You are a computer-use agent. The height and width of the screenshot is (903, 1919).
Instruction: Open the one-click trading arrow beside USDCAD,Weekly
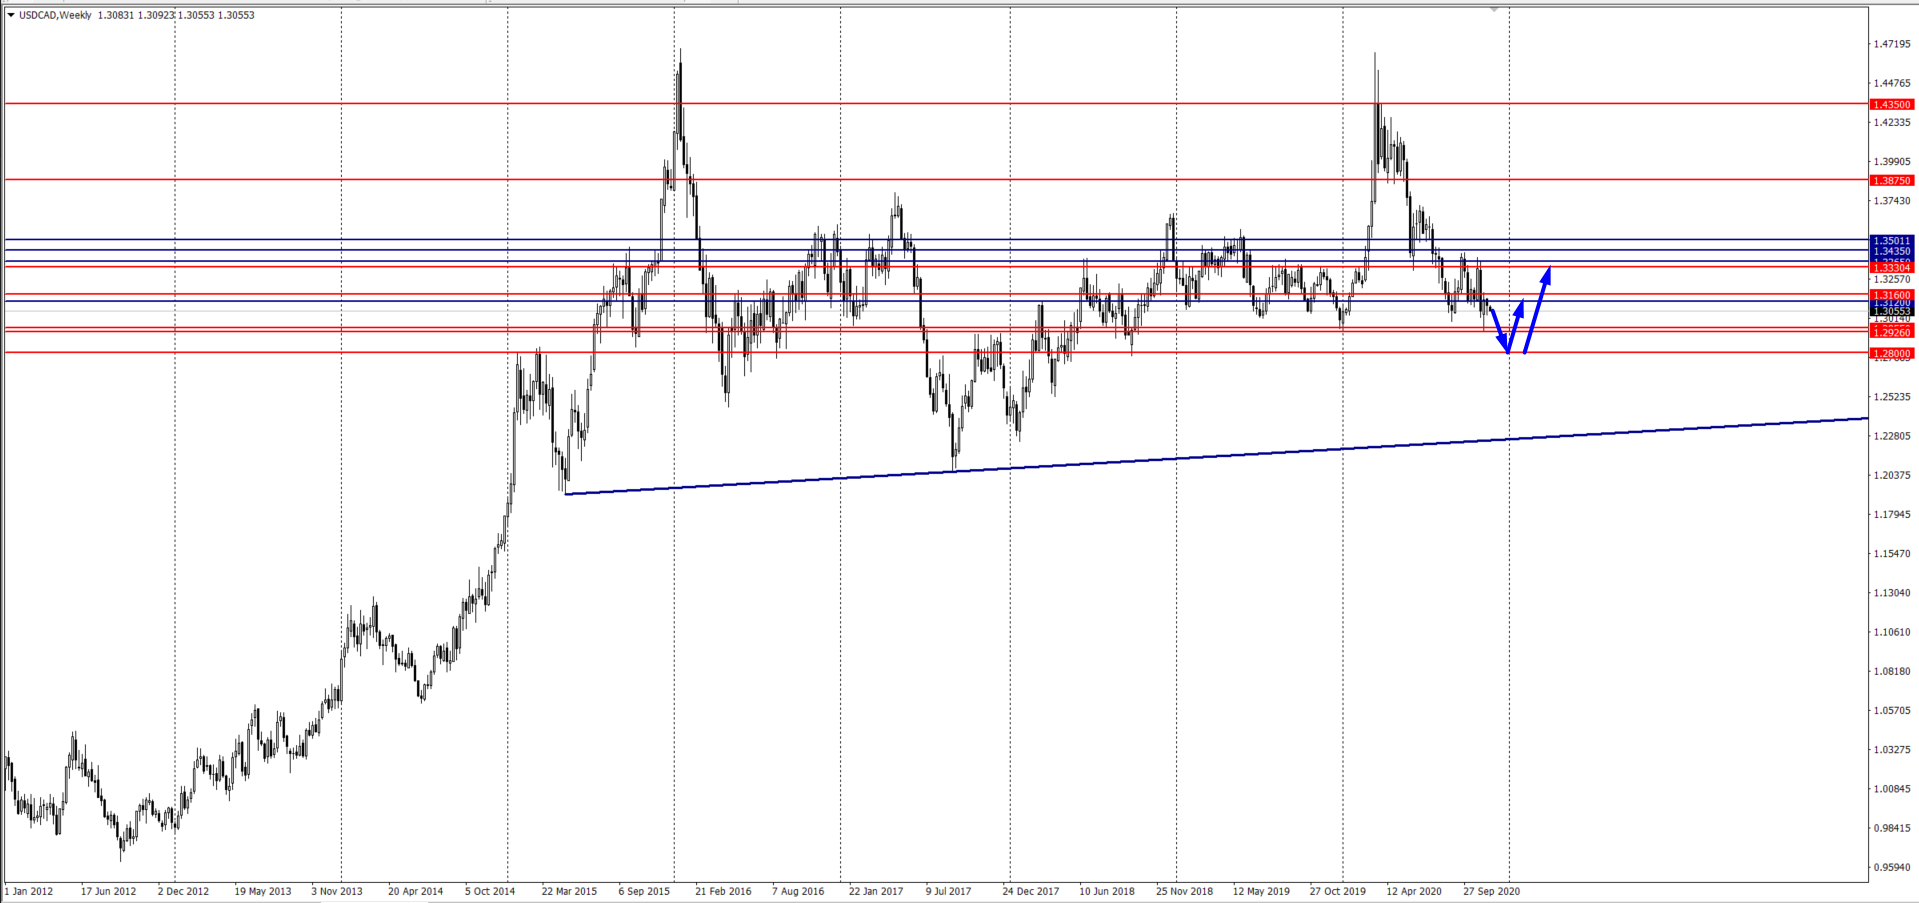11,15
